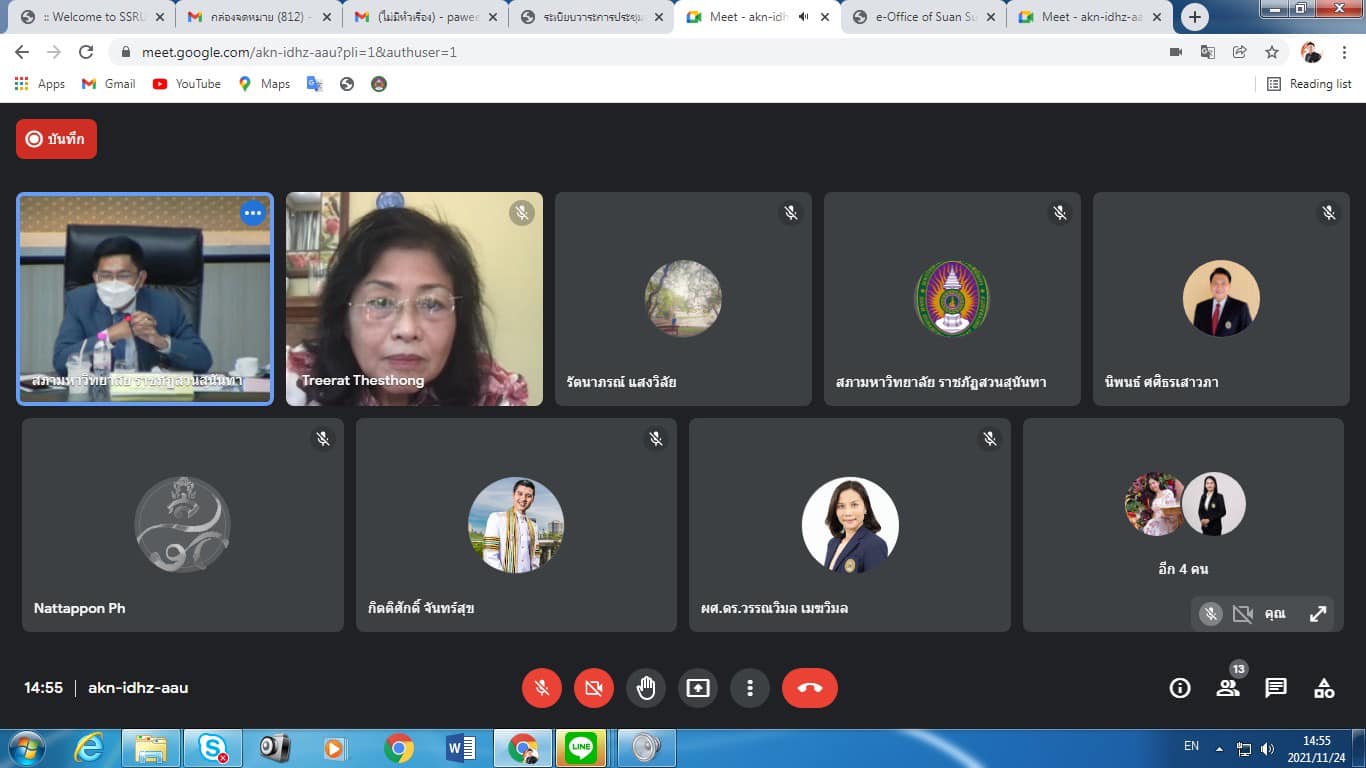
Task: Click the red recording indicator button
Action: 56,139
